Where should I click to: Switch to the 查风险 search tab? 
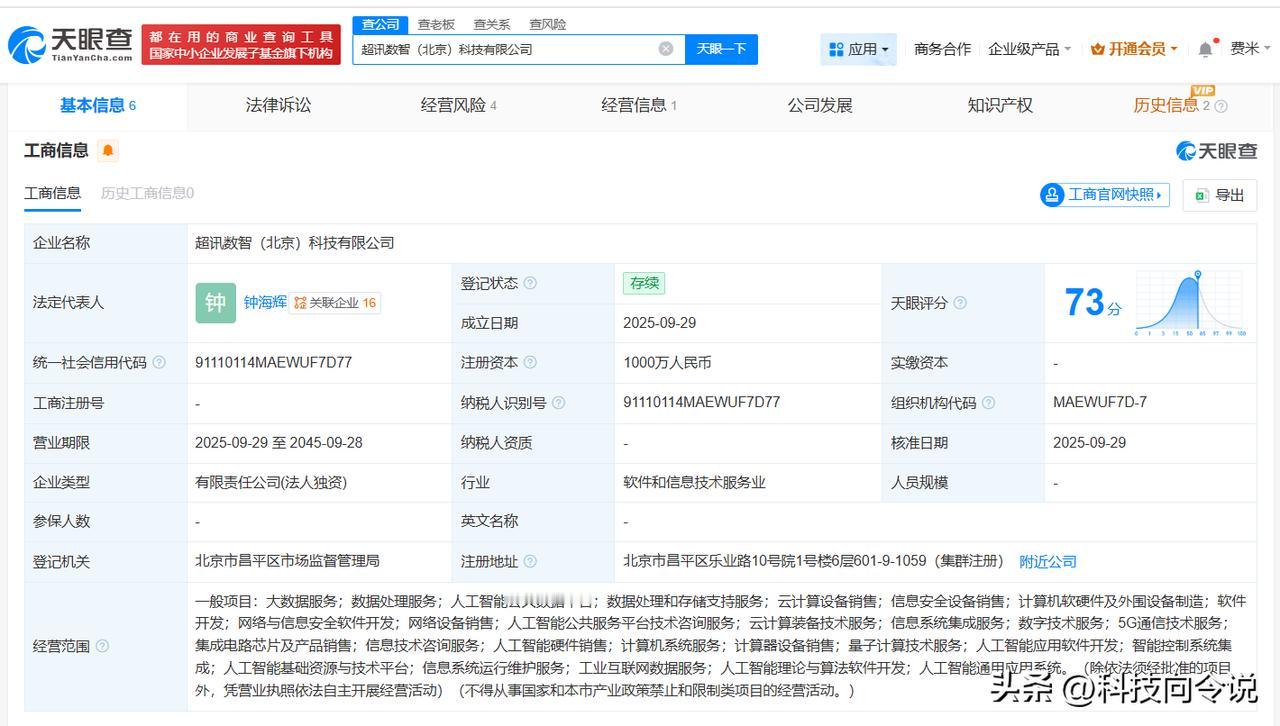point(548,24)
